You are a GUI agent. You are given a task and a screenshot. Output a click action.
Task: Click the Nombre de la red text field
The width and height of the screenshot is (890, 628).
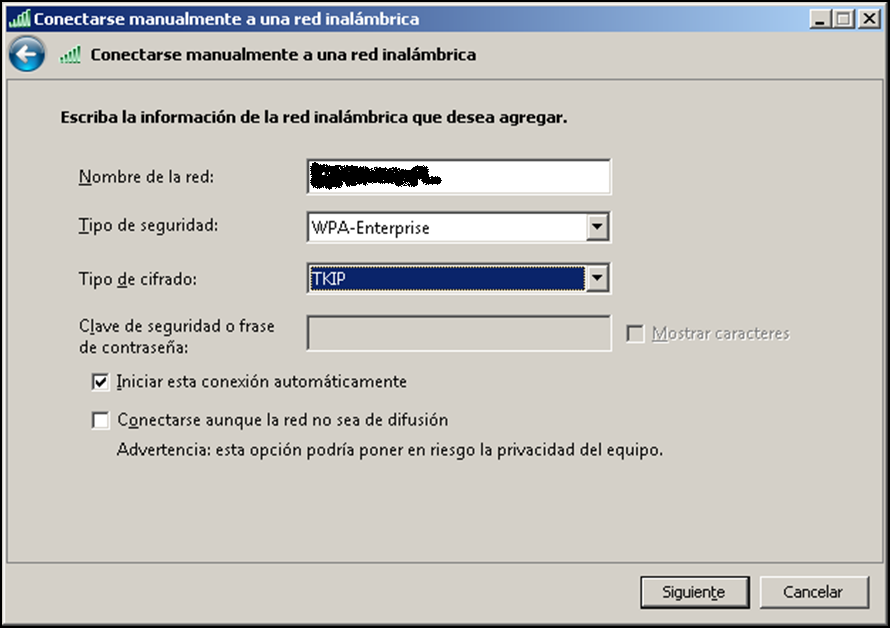[x=459, y=177]
